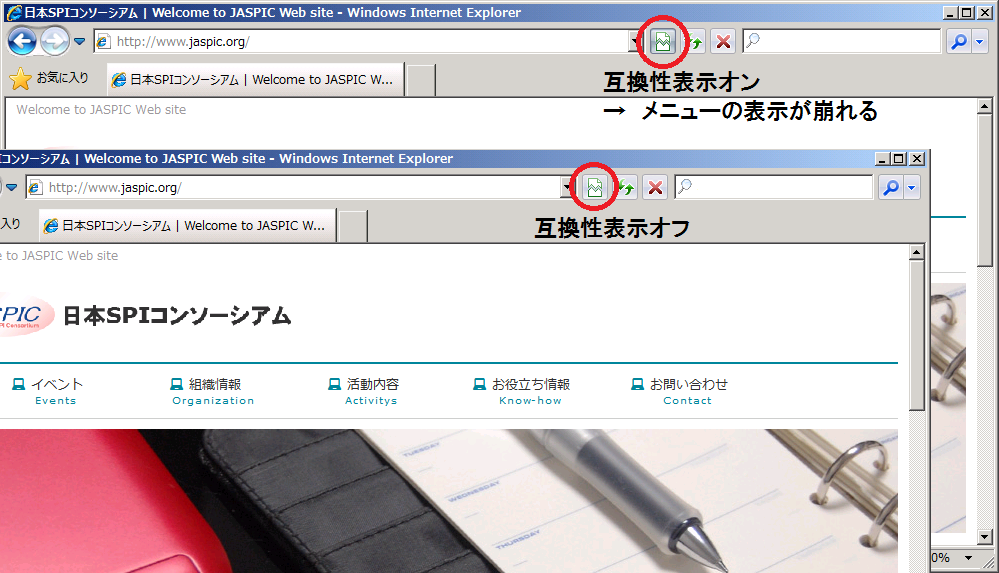The image size is (999, 573).
Task: Open イベント Events menu item
Action: pyautogui.click(x=49, y=391)
